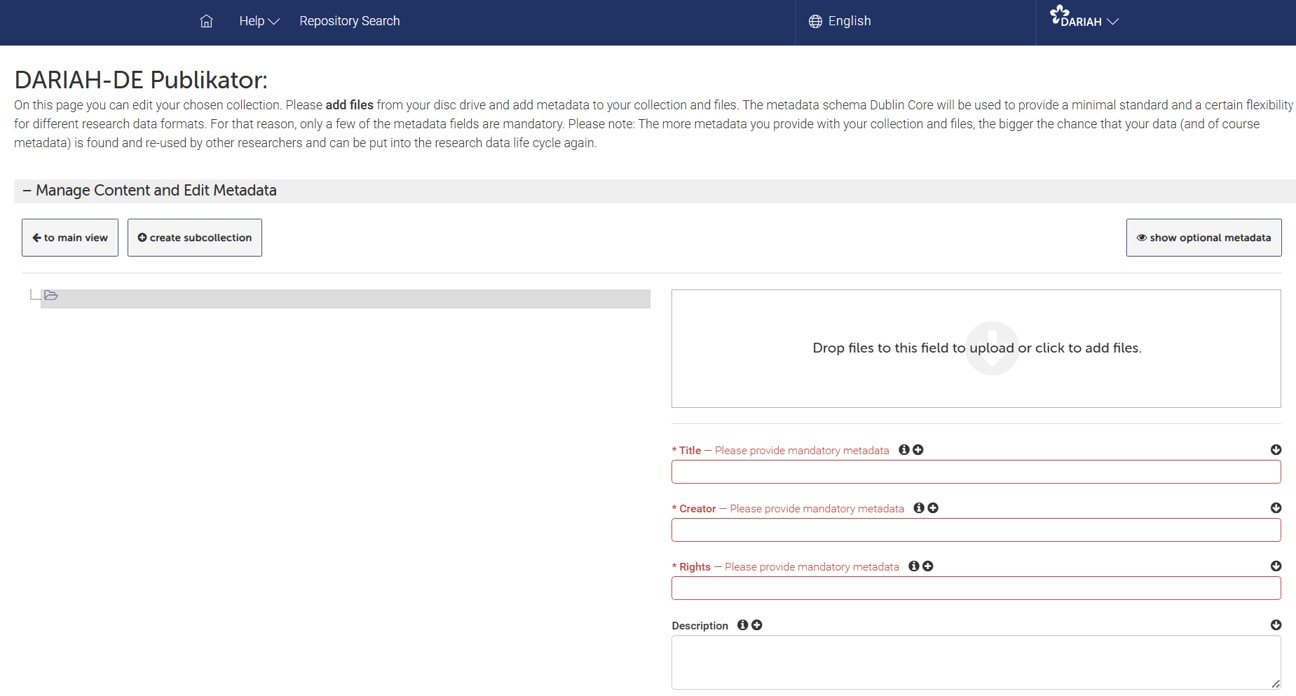Screen dimensions: 1296x696
Task: Click the globe language icon
Action: (x=815, y=21)
